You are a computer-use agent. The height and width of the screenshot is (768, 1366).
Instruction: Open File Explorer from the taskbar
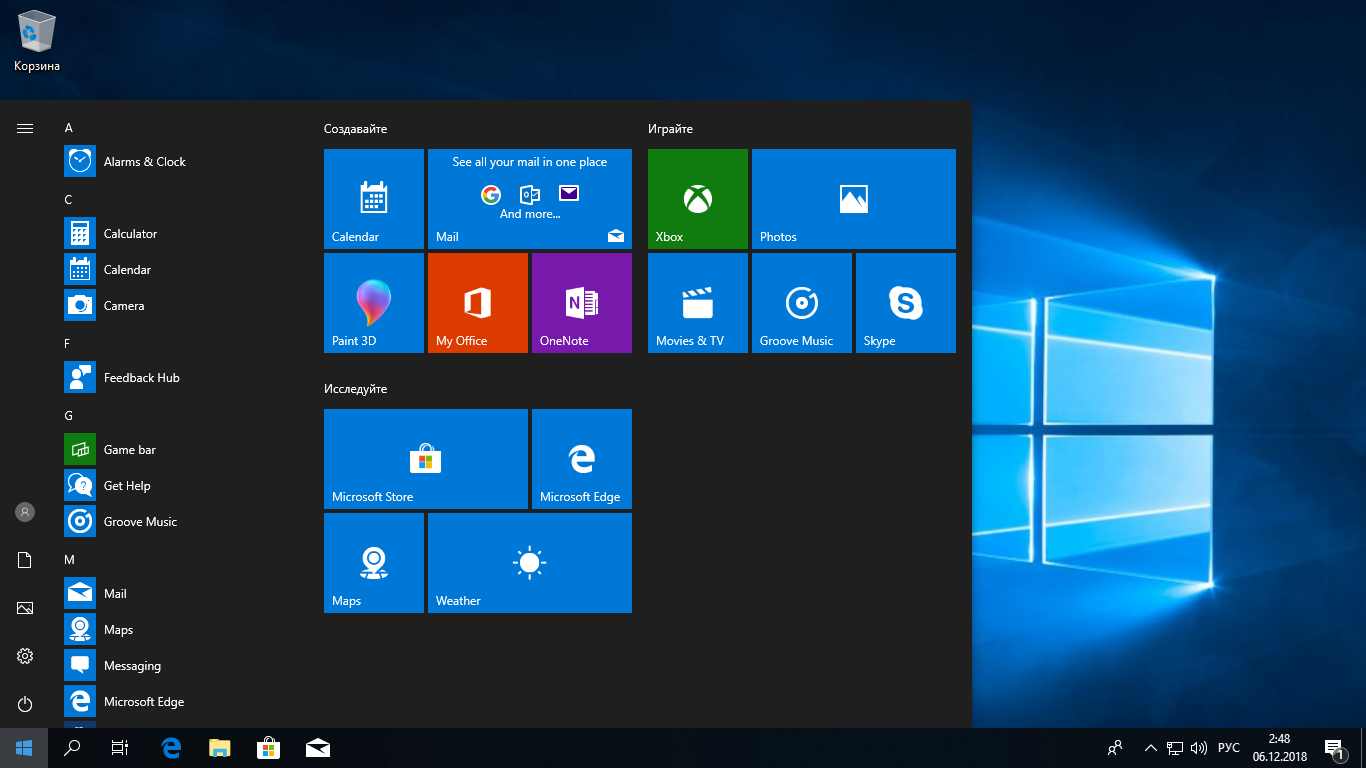coord(220,748)
